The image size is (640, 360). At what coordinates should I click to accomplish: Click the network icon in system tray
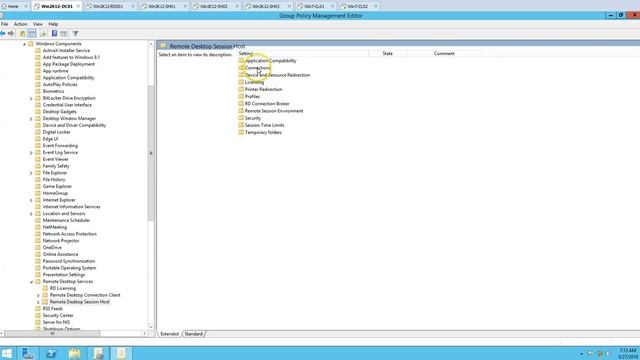(x=600, y=353)
